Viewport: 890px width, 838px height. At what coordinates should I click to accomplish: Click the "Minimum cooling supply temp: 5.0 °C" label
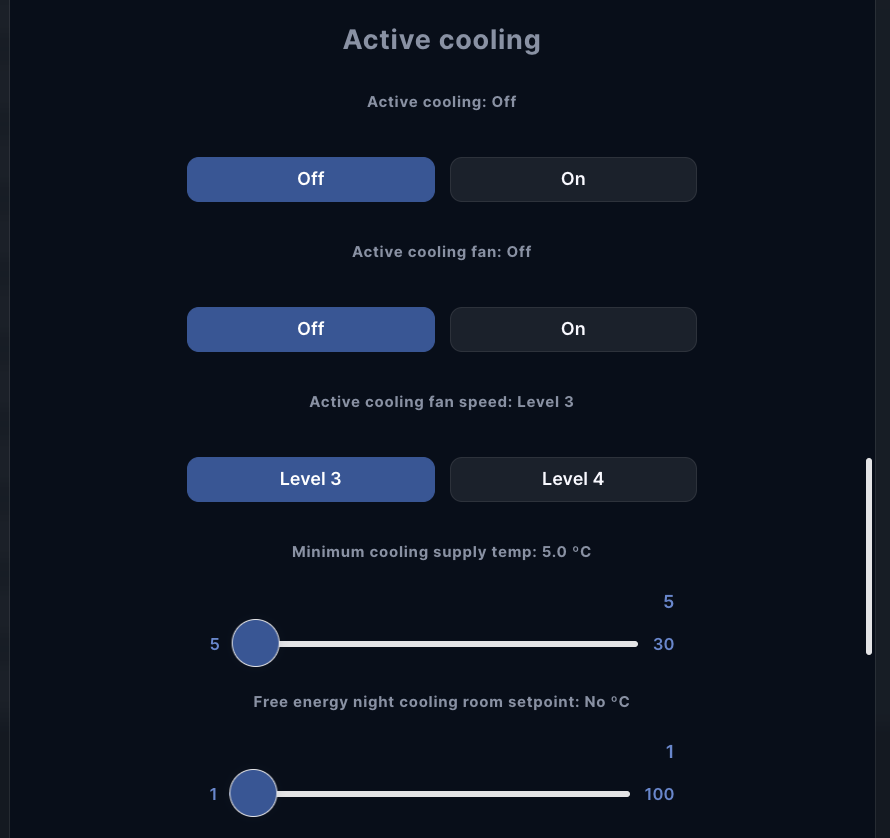tap(442, 552)
